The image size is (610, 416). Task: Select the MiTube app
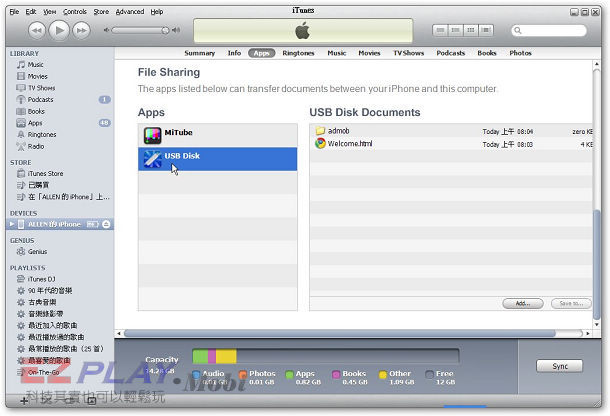(x=217, y=135)
